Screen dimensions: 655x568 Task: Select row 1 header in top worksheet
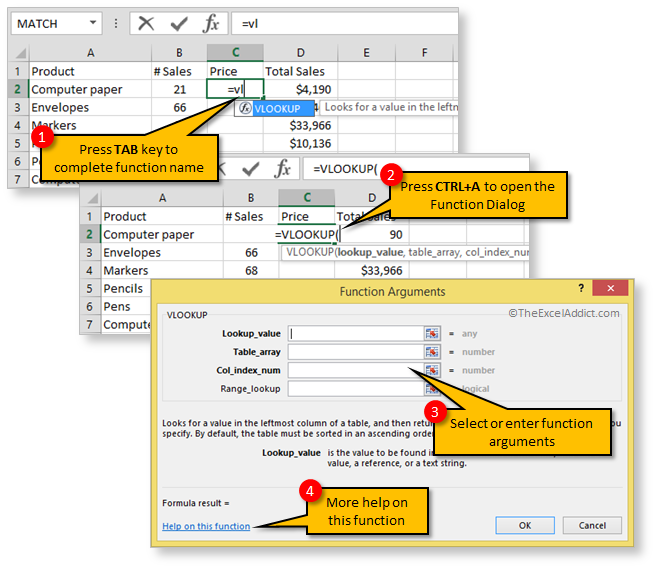point(18,71)
